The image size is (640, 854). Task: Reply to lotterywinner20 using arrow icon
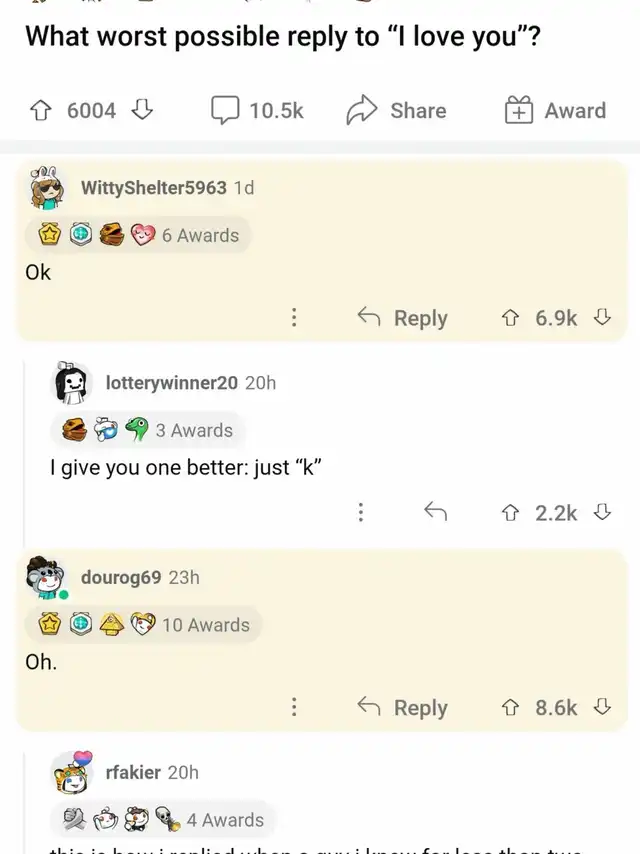(x=434, y=513)
